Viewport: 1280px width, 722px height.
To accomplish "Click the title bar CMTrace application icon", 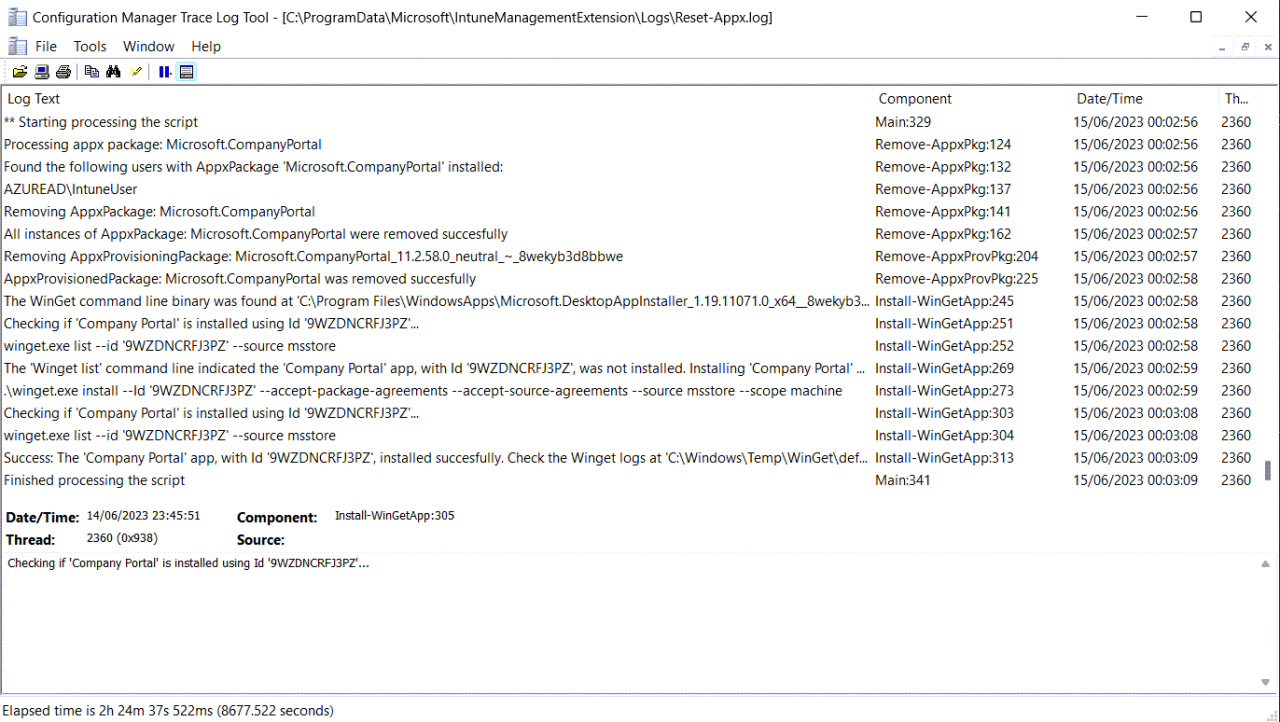I will [17, 17].
